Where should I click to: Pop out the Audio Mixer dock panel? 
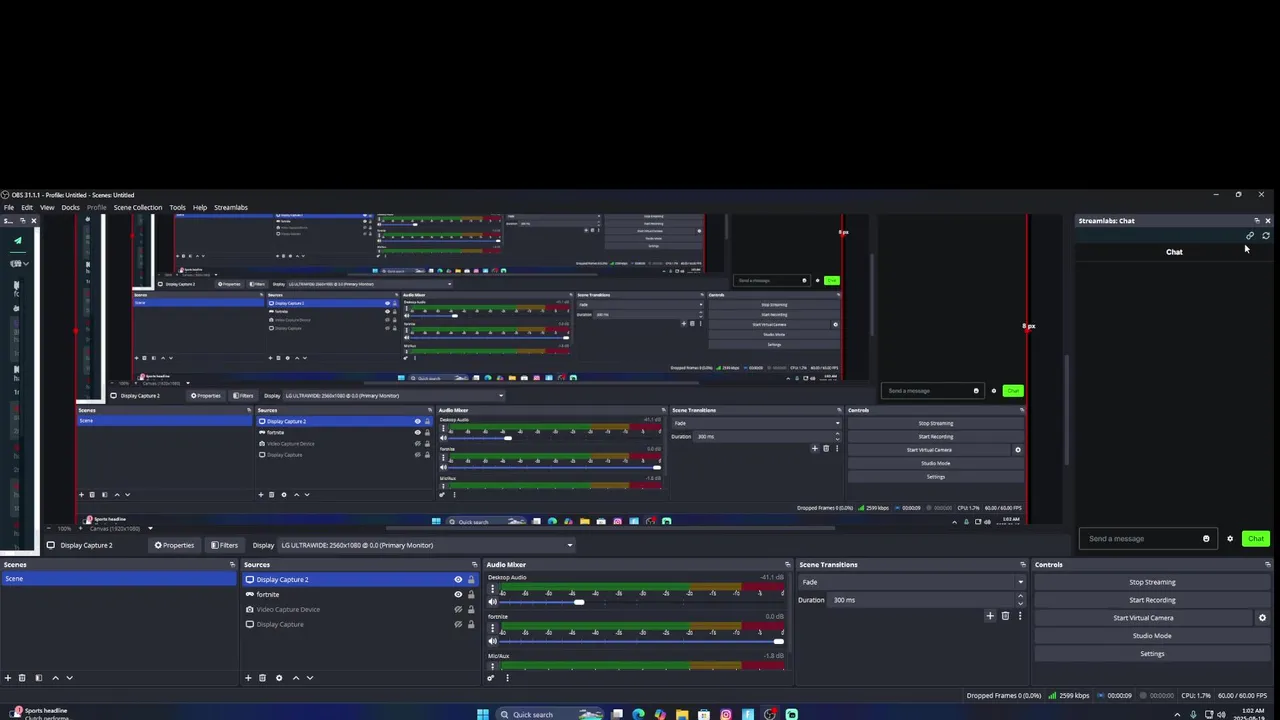787,565
